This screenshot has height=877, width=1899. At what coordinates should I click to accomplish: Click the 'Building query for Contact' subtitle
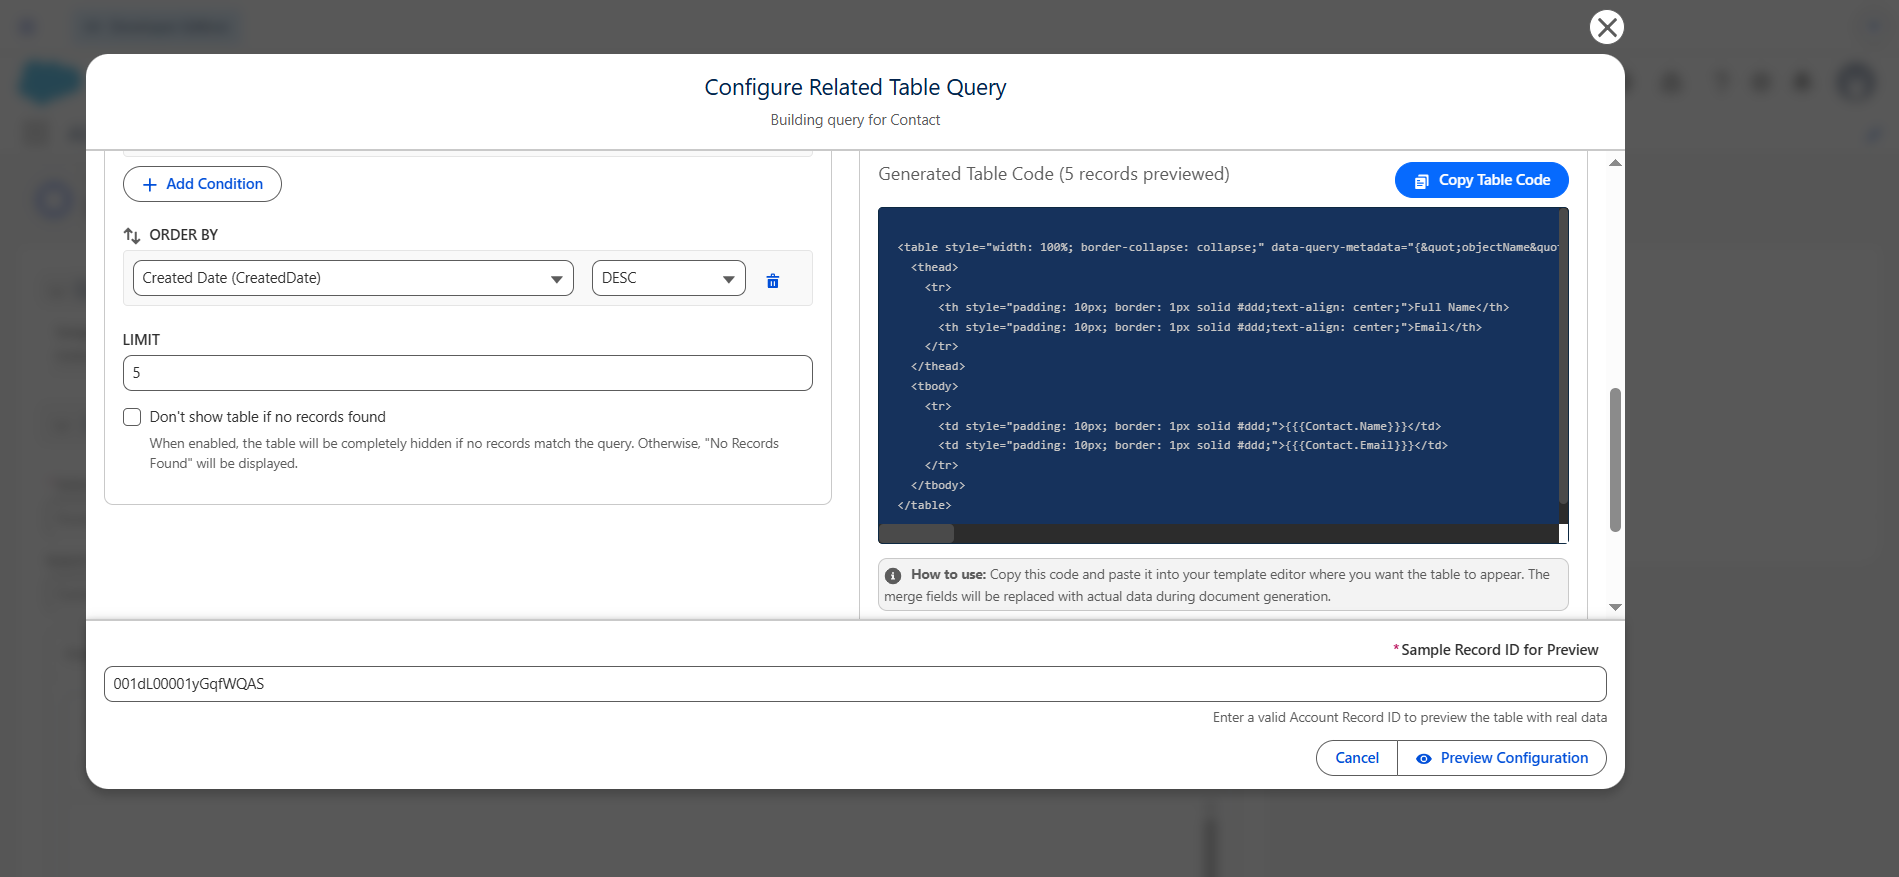(855, 120)
